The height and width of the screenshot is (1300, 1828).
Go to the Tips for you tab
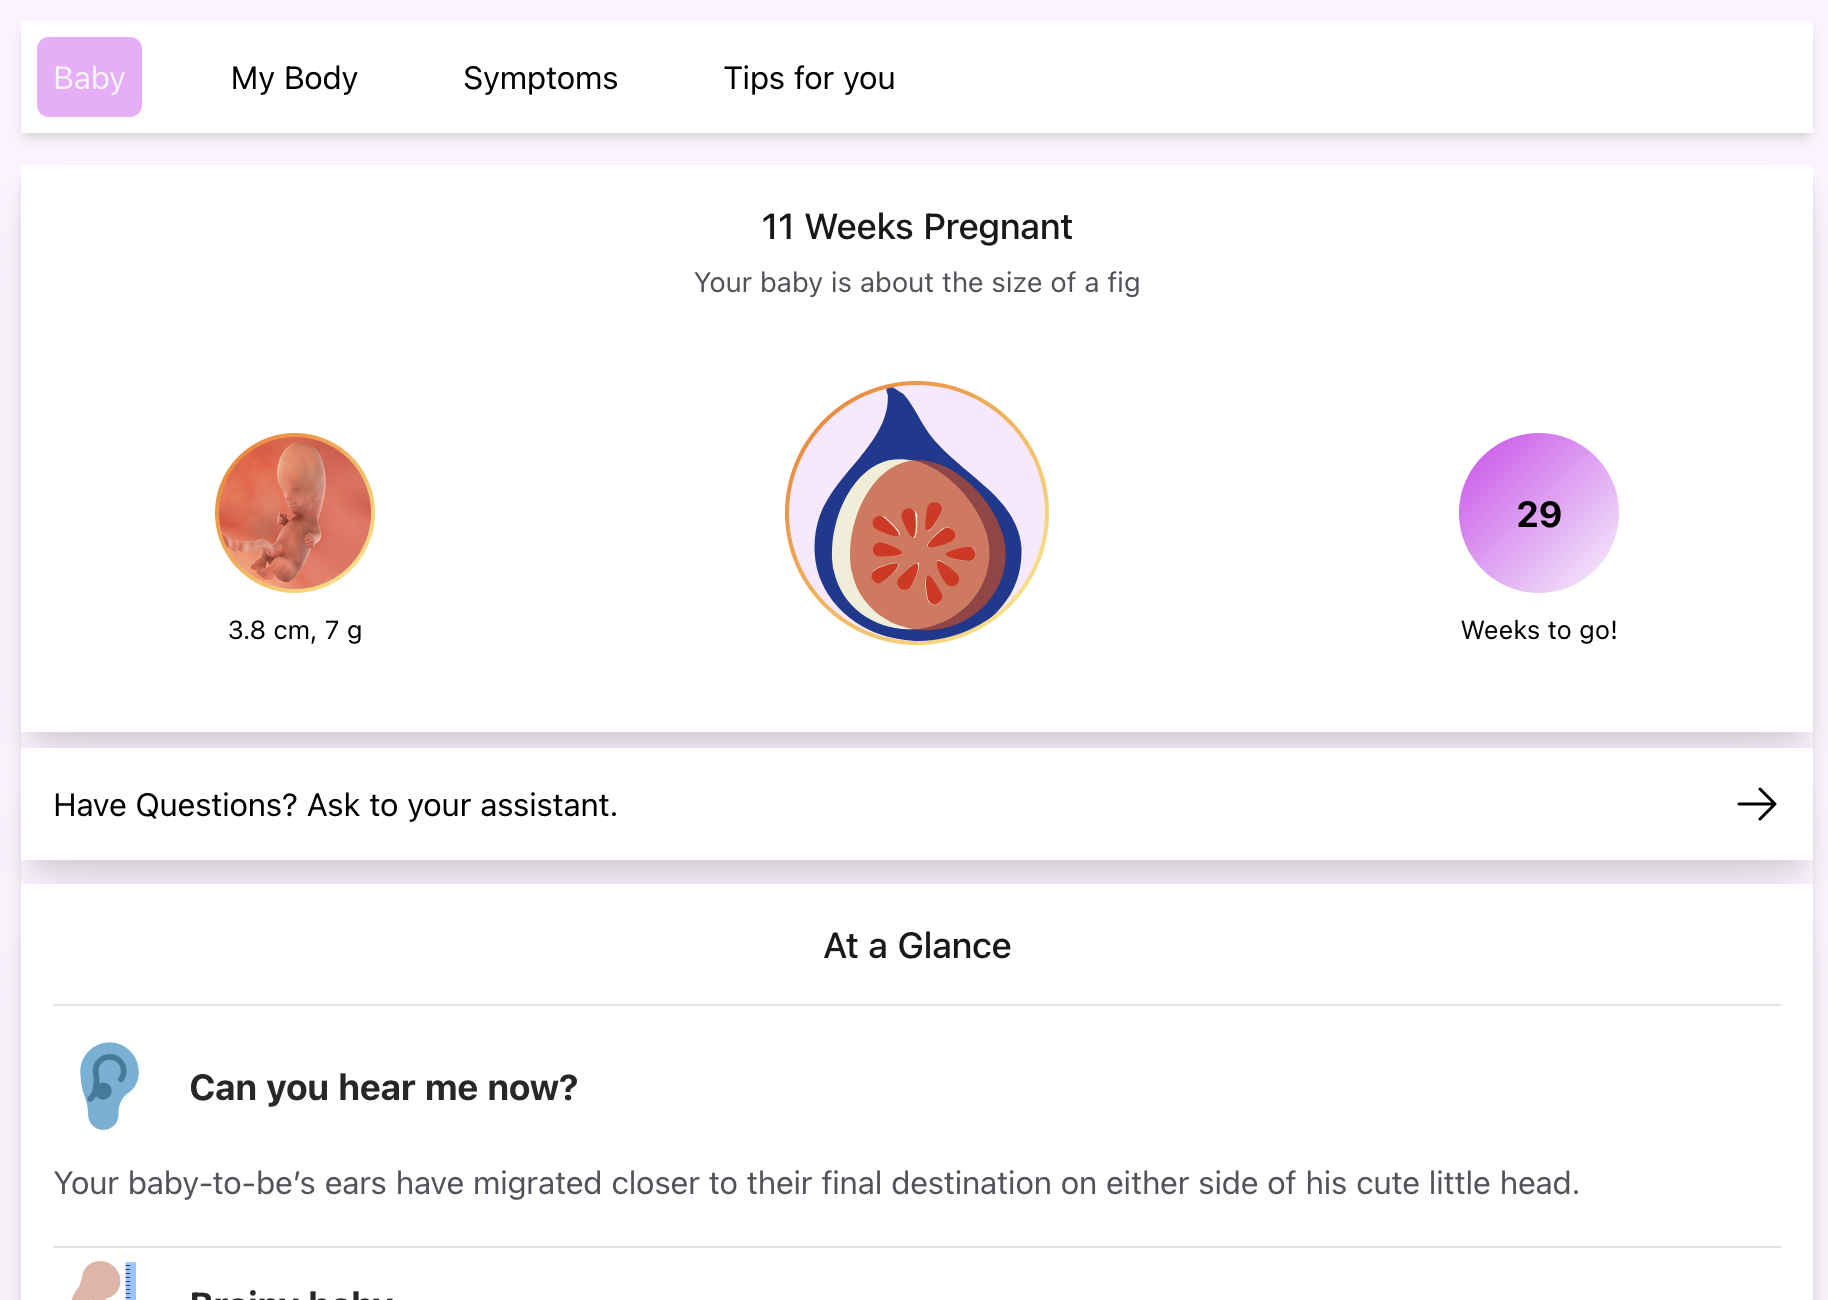[809, 78]
